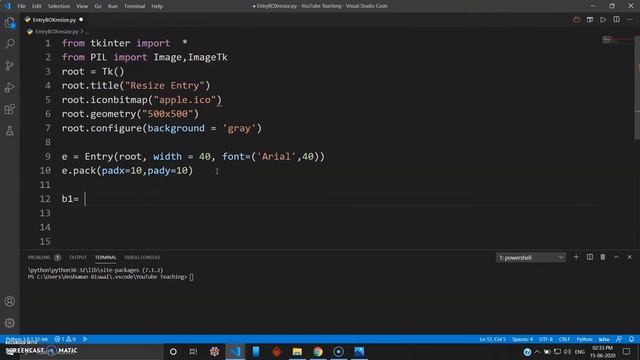
Task: Open the Search view in activity bar
Action: tap(10, 44)
